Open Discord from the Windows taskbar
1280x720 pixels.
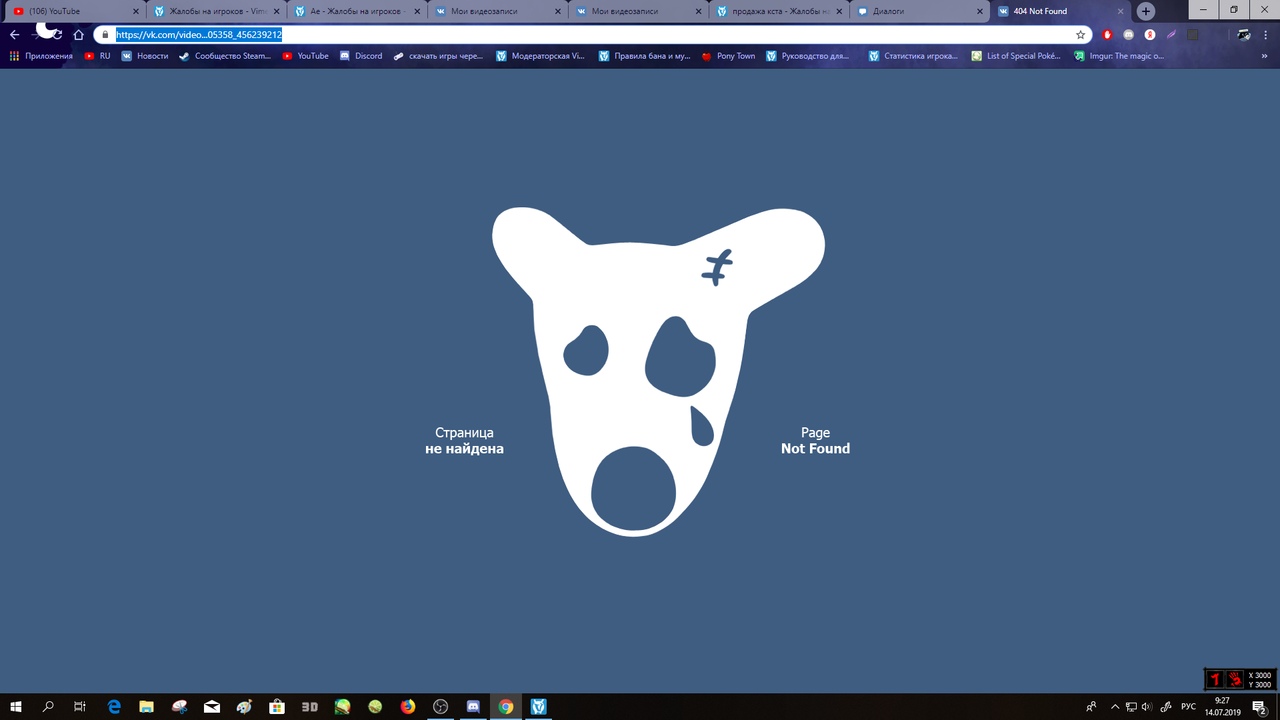(x=473, y=707)
